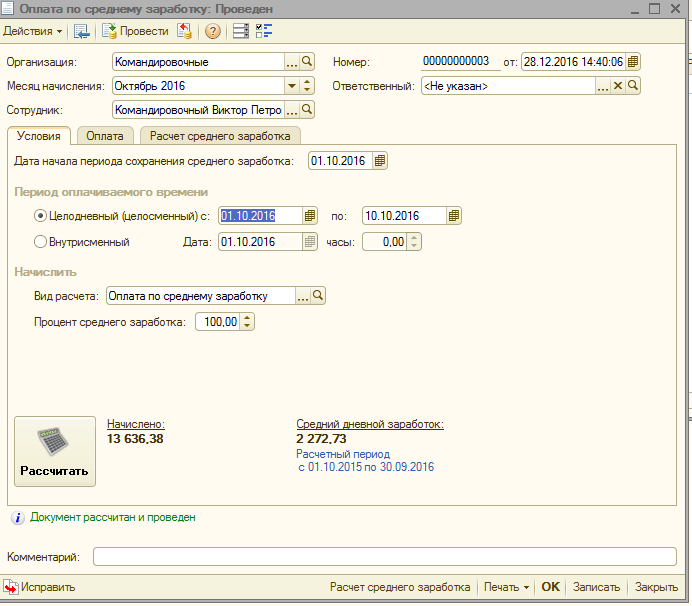Open the Расчет среднего заработка tab
Screen dimensions: 692x606
coord(219,135)
